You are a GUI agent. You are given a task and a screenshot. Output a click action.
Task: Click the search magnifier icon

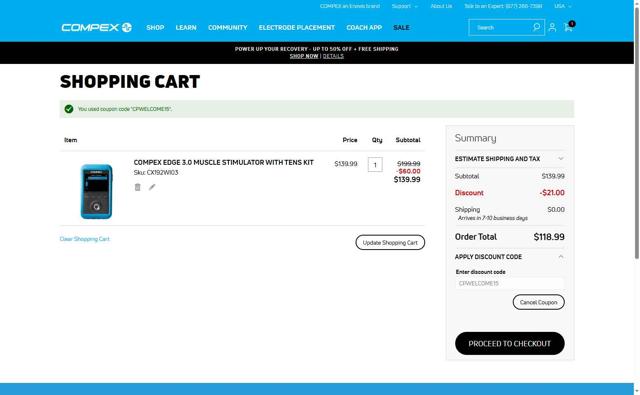click(536, 27)
